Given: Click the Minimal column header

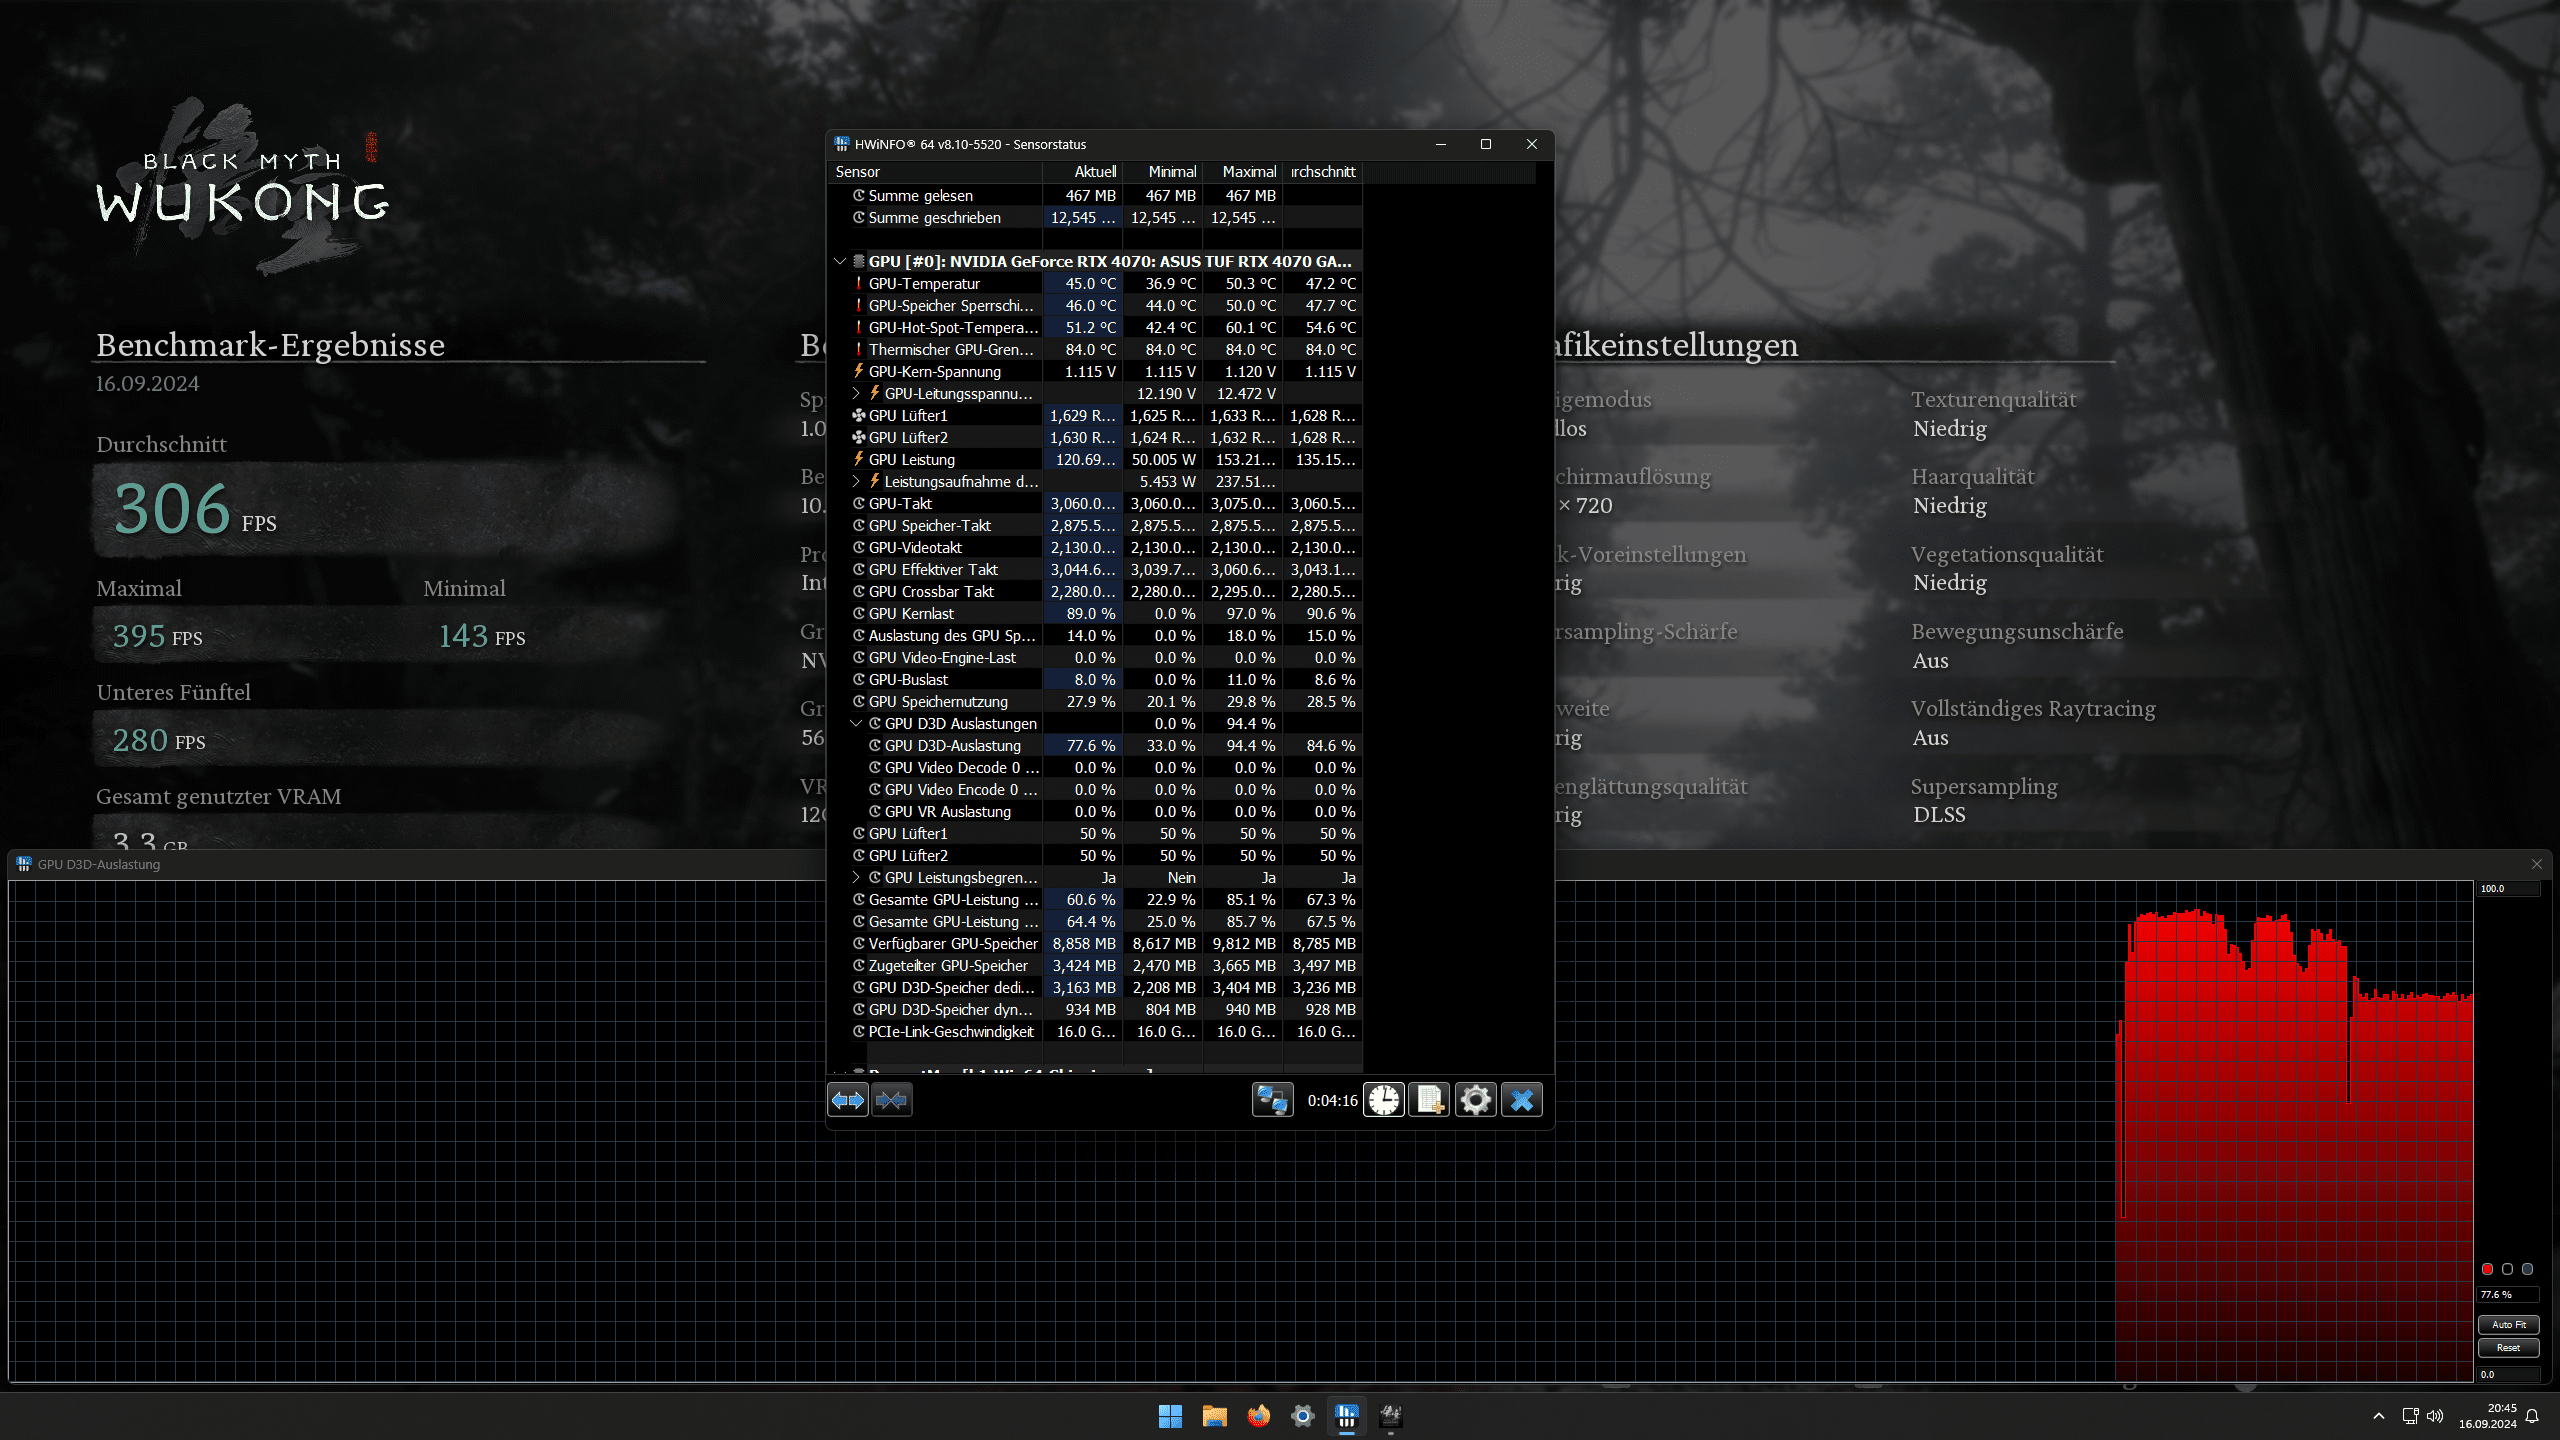Looking at the screenshot, I should coord(1162,172).
